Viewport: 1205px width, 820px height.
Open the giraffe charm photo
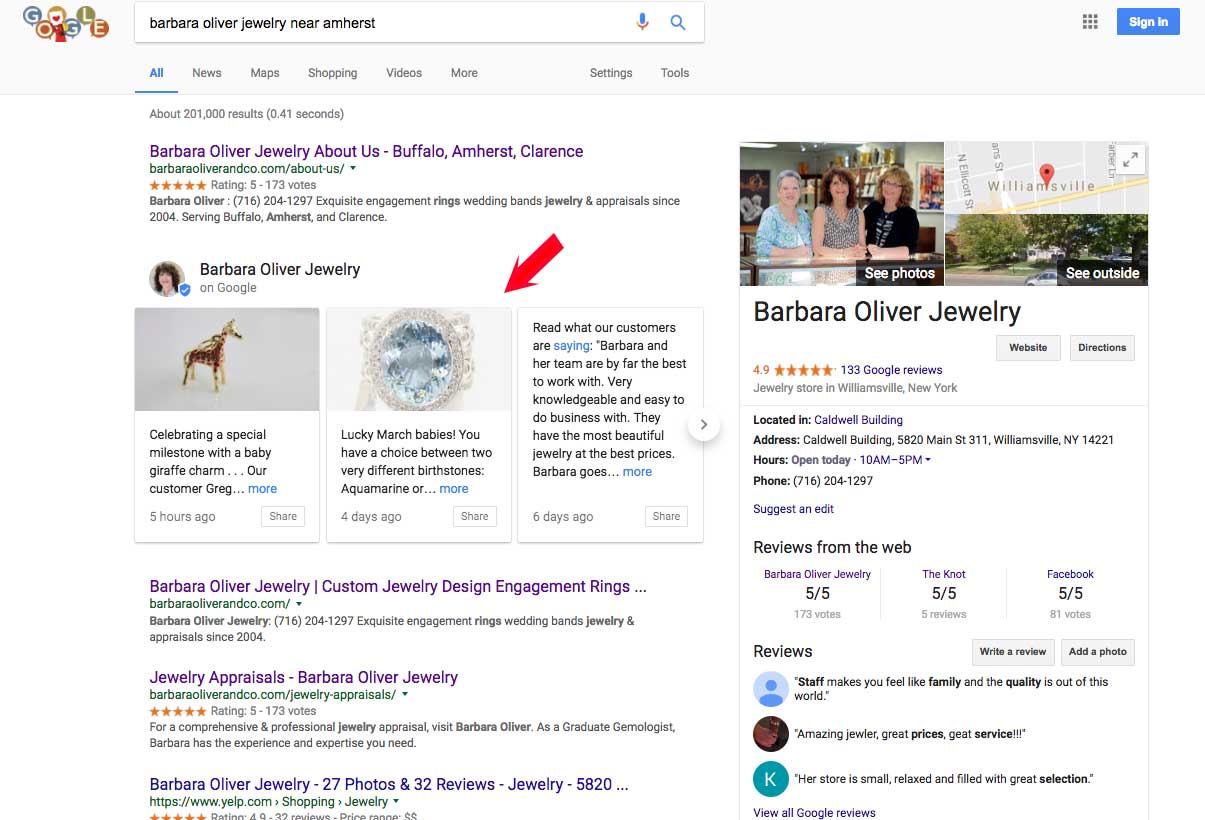227,359
